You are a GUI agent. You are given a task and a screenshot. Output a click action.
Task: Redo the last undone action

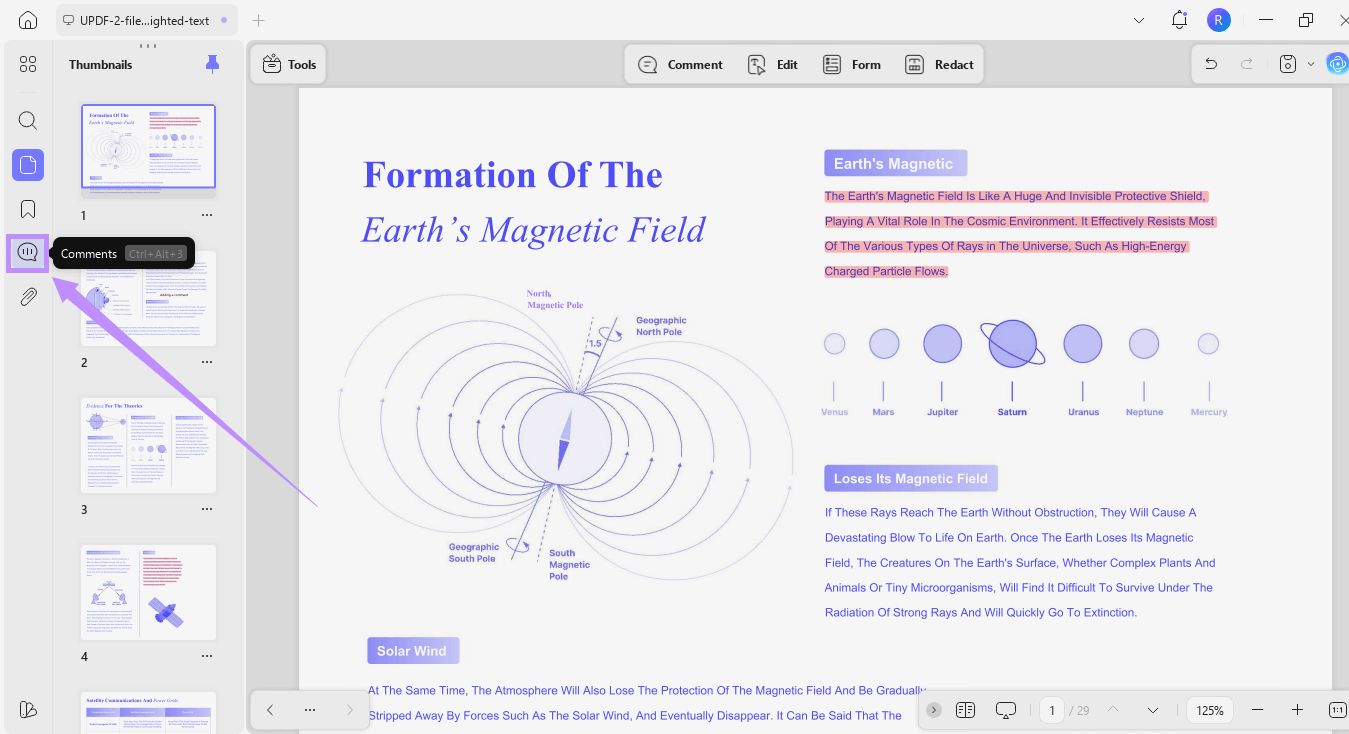click(1247, 64)
